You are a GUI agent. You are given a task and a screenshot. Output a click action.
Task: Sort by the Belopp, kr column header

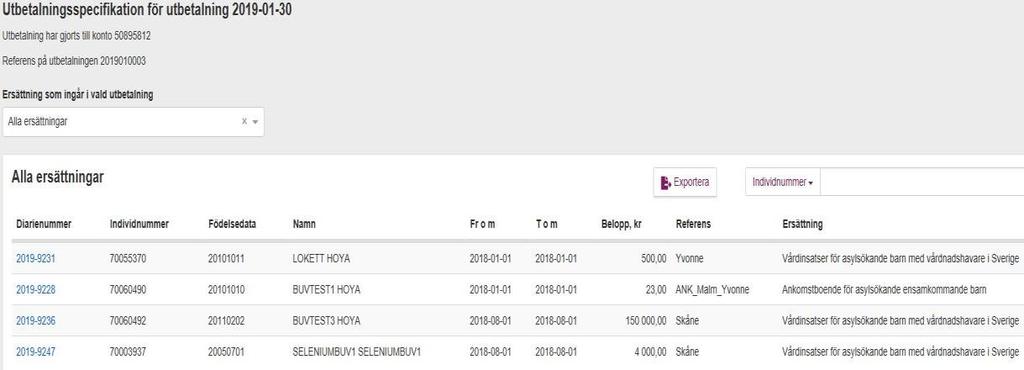[624, 224]
